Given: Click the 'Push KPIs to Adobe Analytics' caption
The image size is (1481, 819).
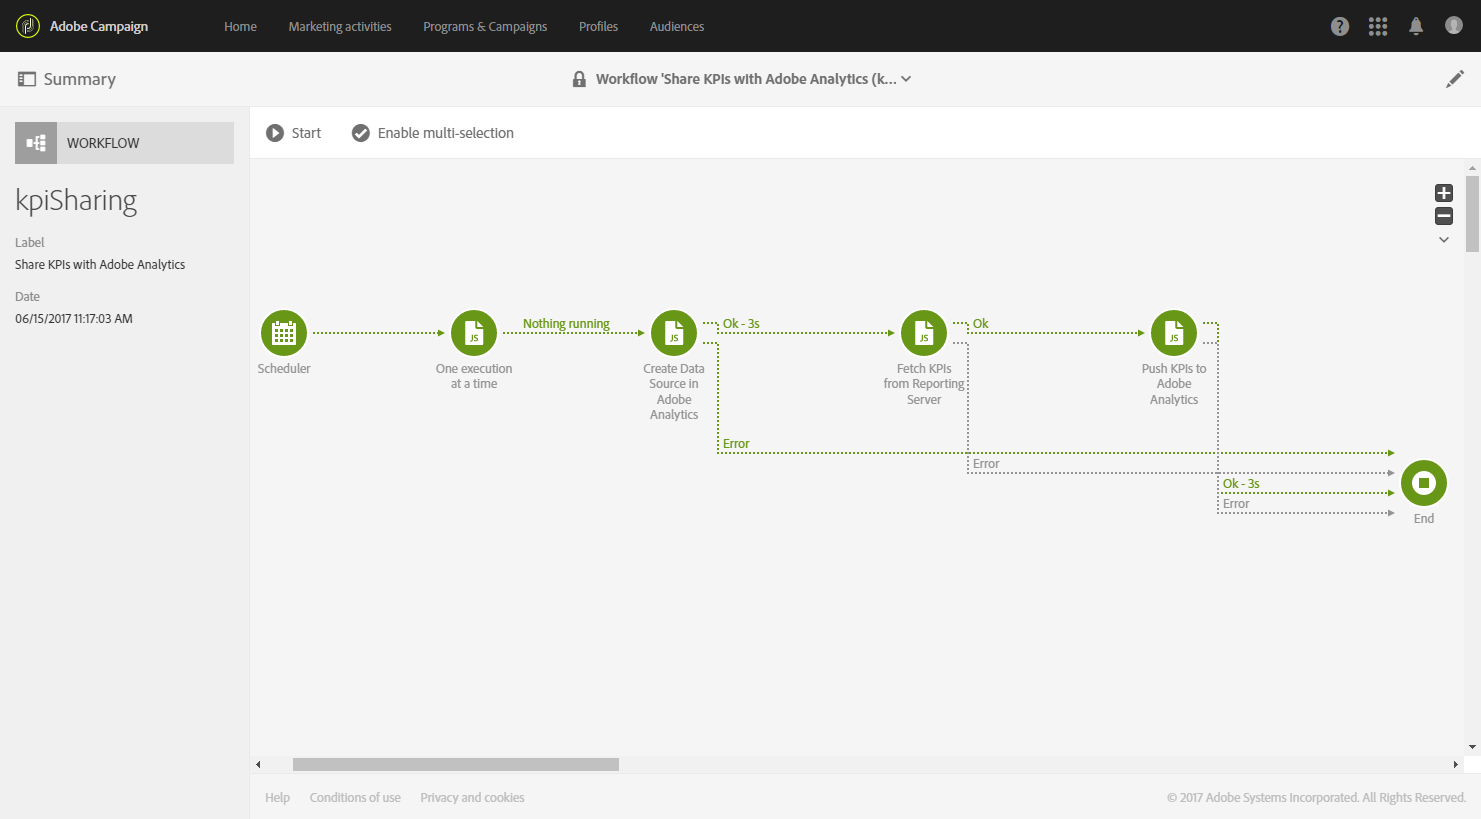Looking at the screenshot, I should 1174,384.
